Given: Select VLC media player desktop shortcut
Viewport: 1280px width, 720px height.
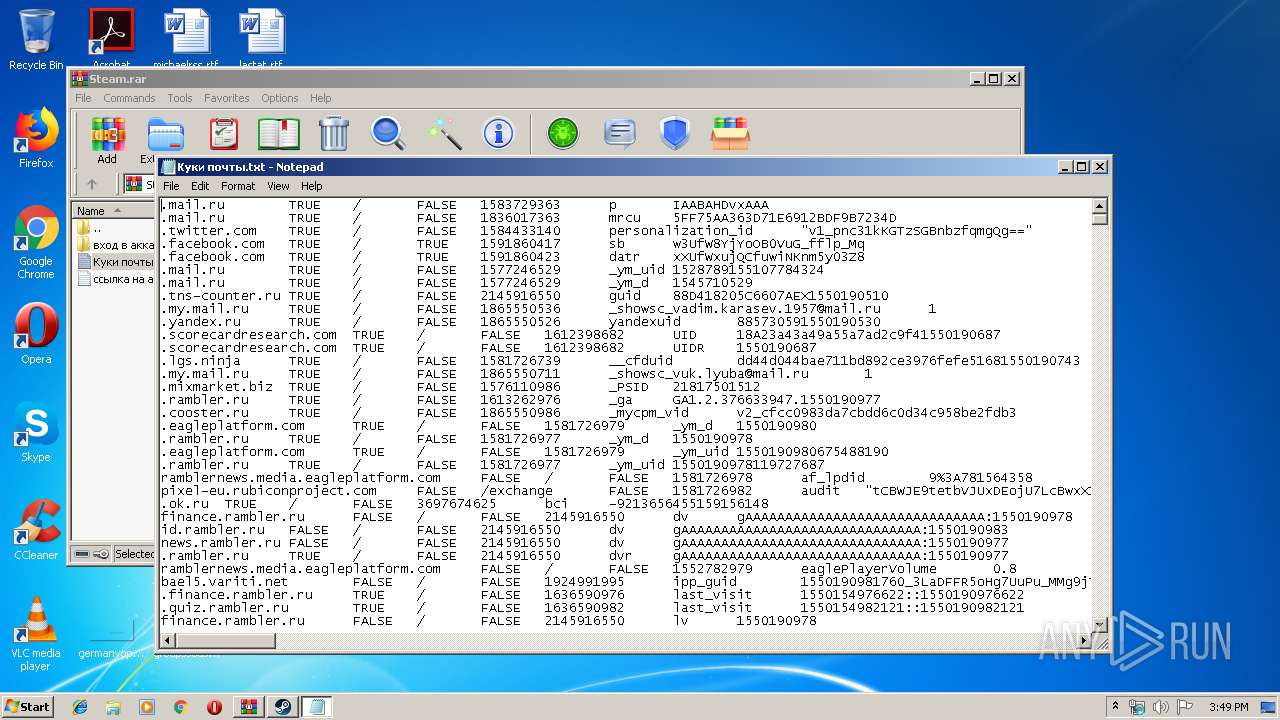Looking at the screenshot, I should tap(36, 635).
